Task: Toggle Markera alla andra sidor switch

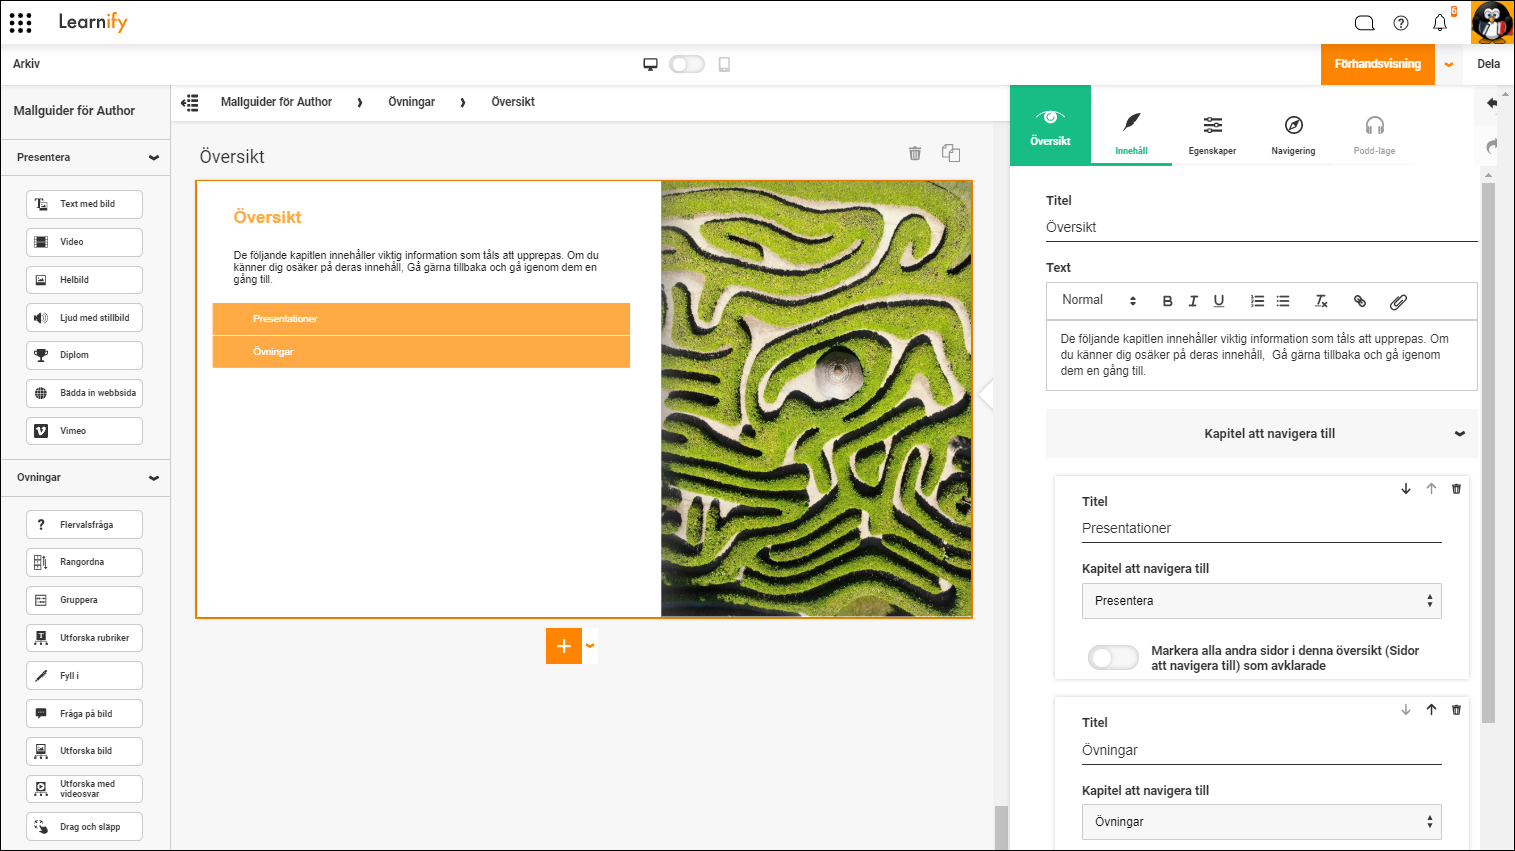Action: point(1113,658)
